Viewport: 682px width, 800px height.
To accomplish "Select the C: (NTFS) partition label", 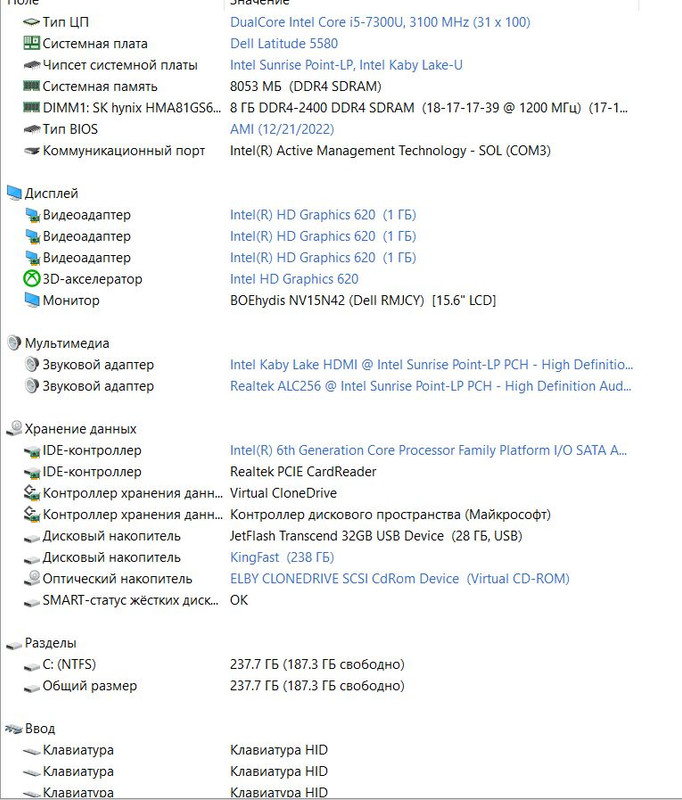I will coord(69,664).
